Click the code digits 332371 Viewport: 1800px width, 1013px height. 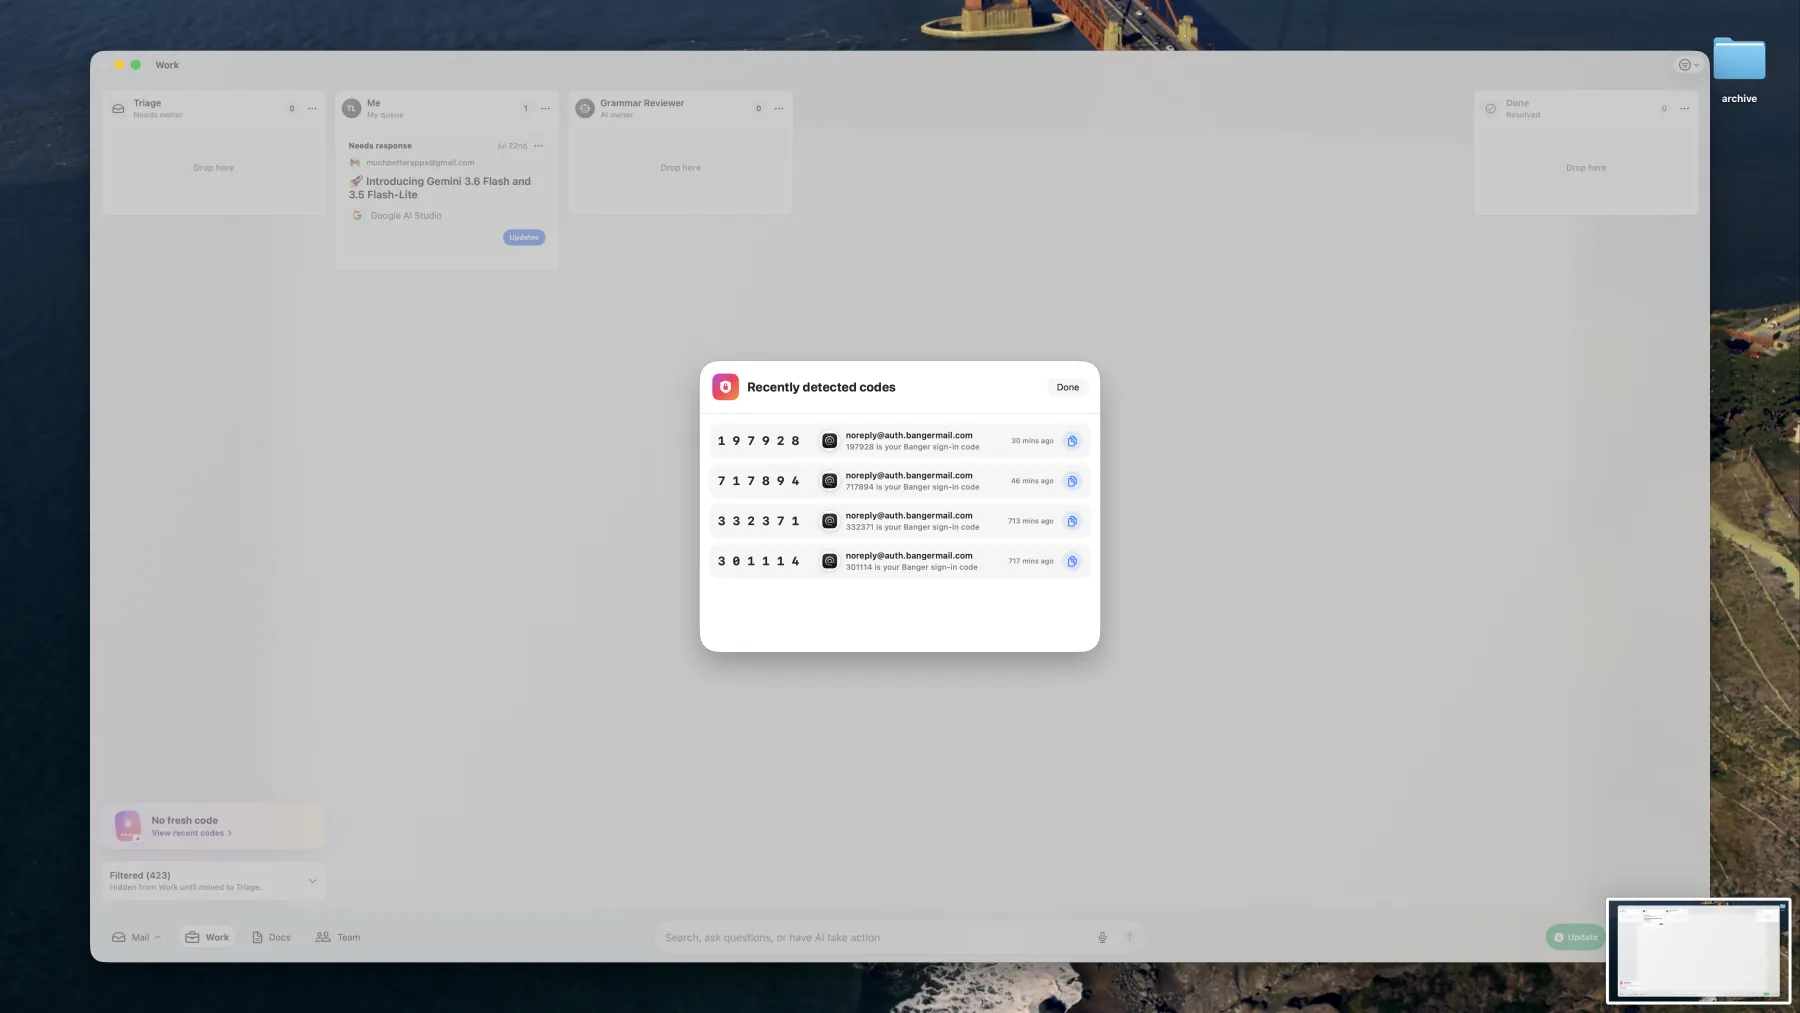click(x=758, y=521)
